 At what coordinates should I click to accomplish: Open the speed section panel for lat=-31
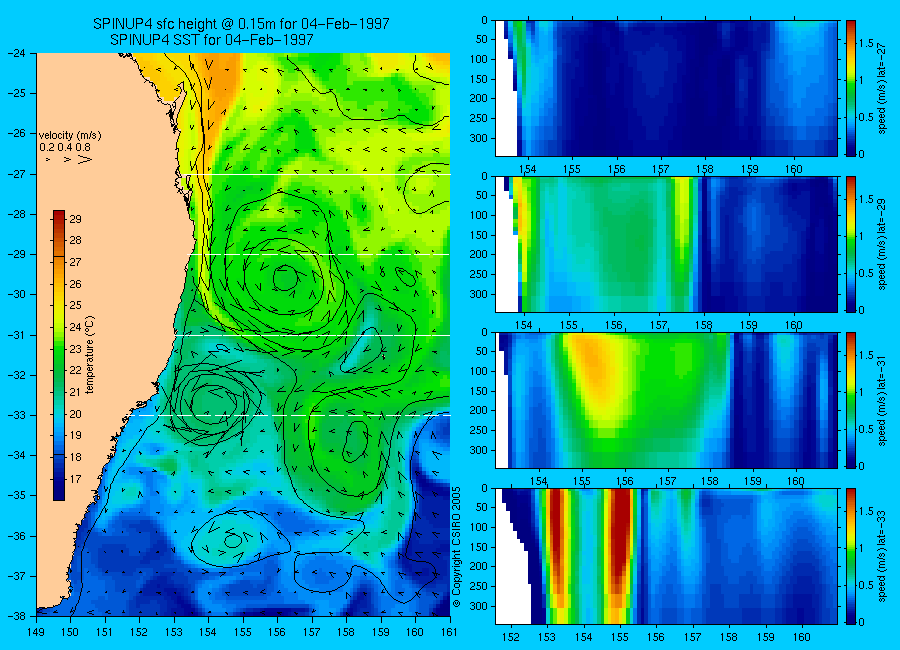click(666, 400)
